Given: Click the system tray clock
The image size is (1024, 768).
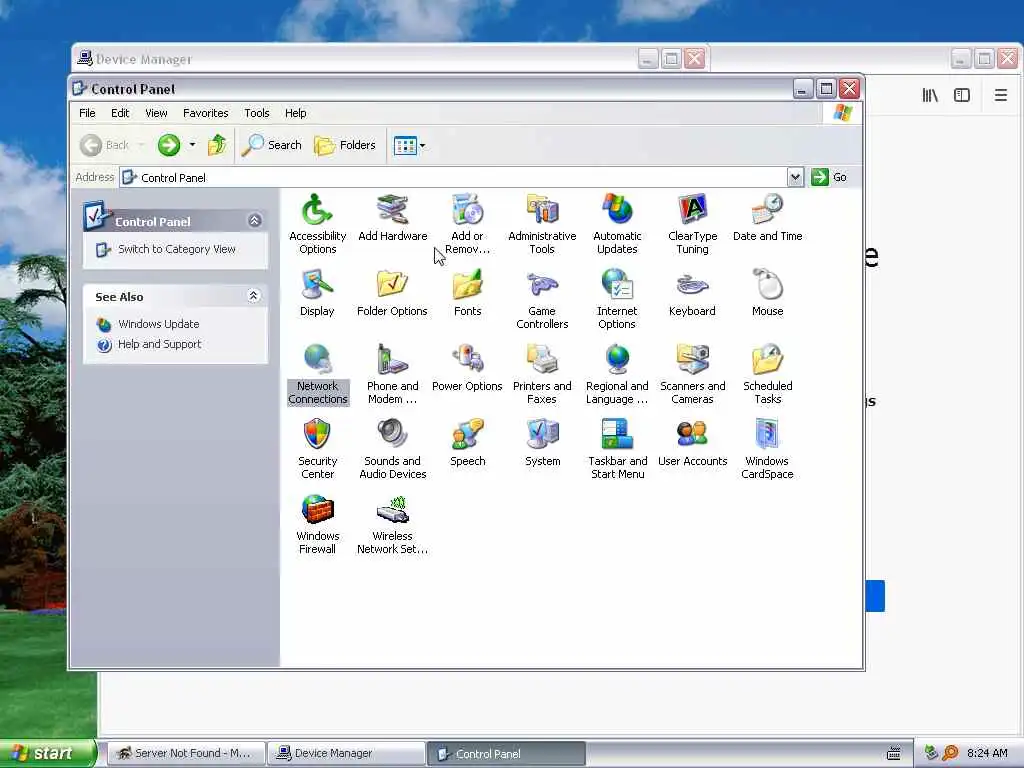Looking at the screenshot, I should (x=987, y=754).
